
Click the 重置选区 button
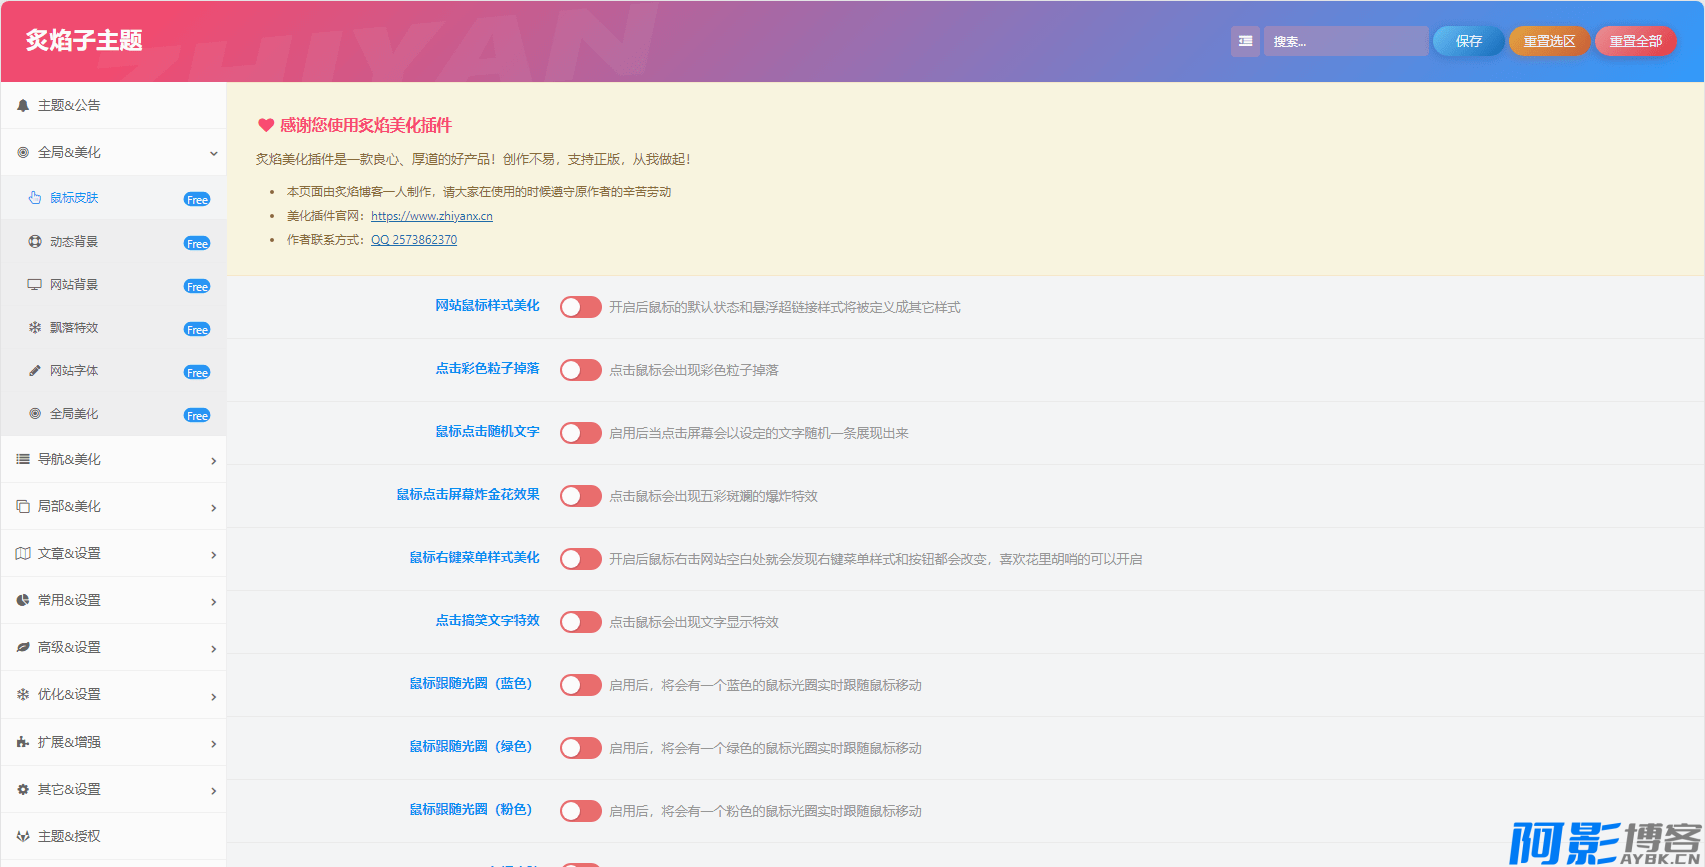point(1549,41)
